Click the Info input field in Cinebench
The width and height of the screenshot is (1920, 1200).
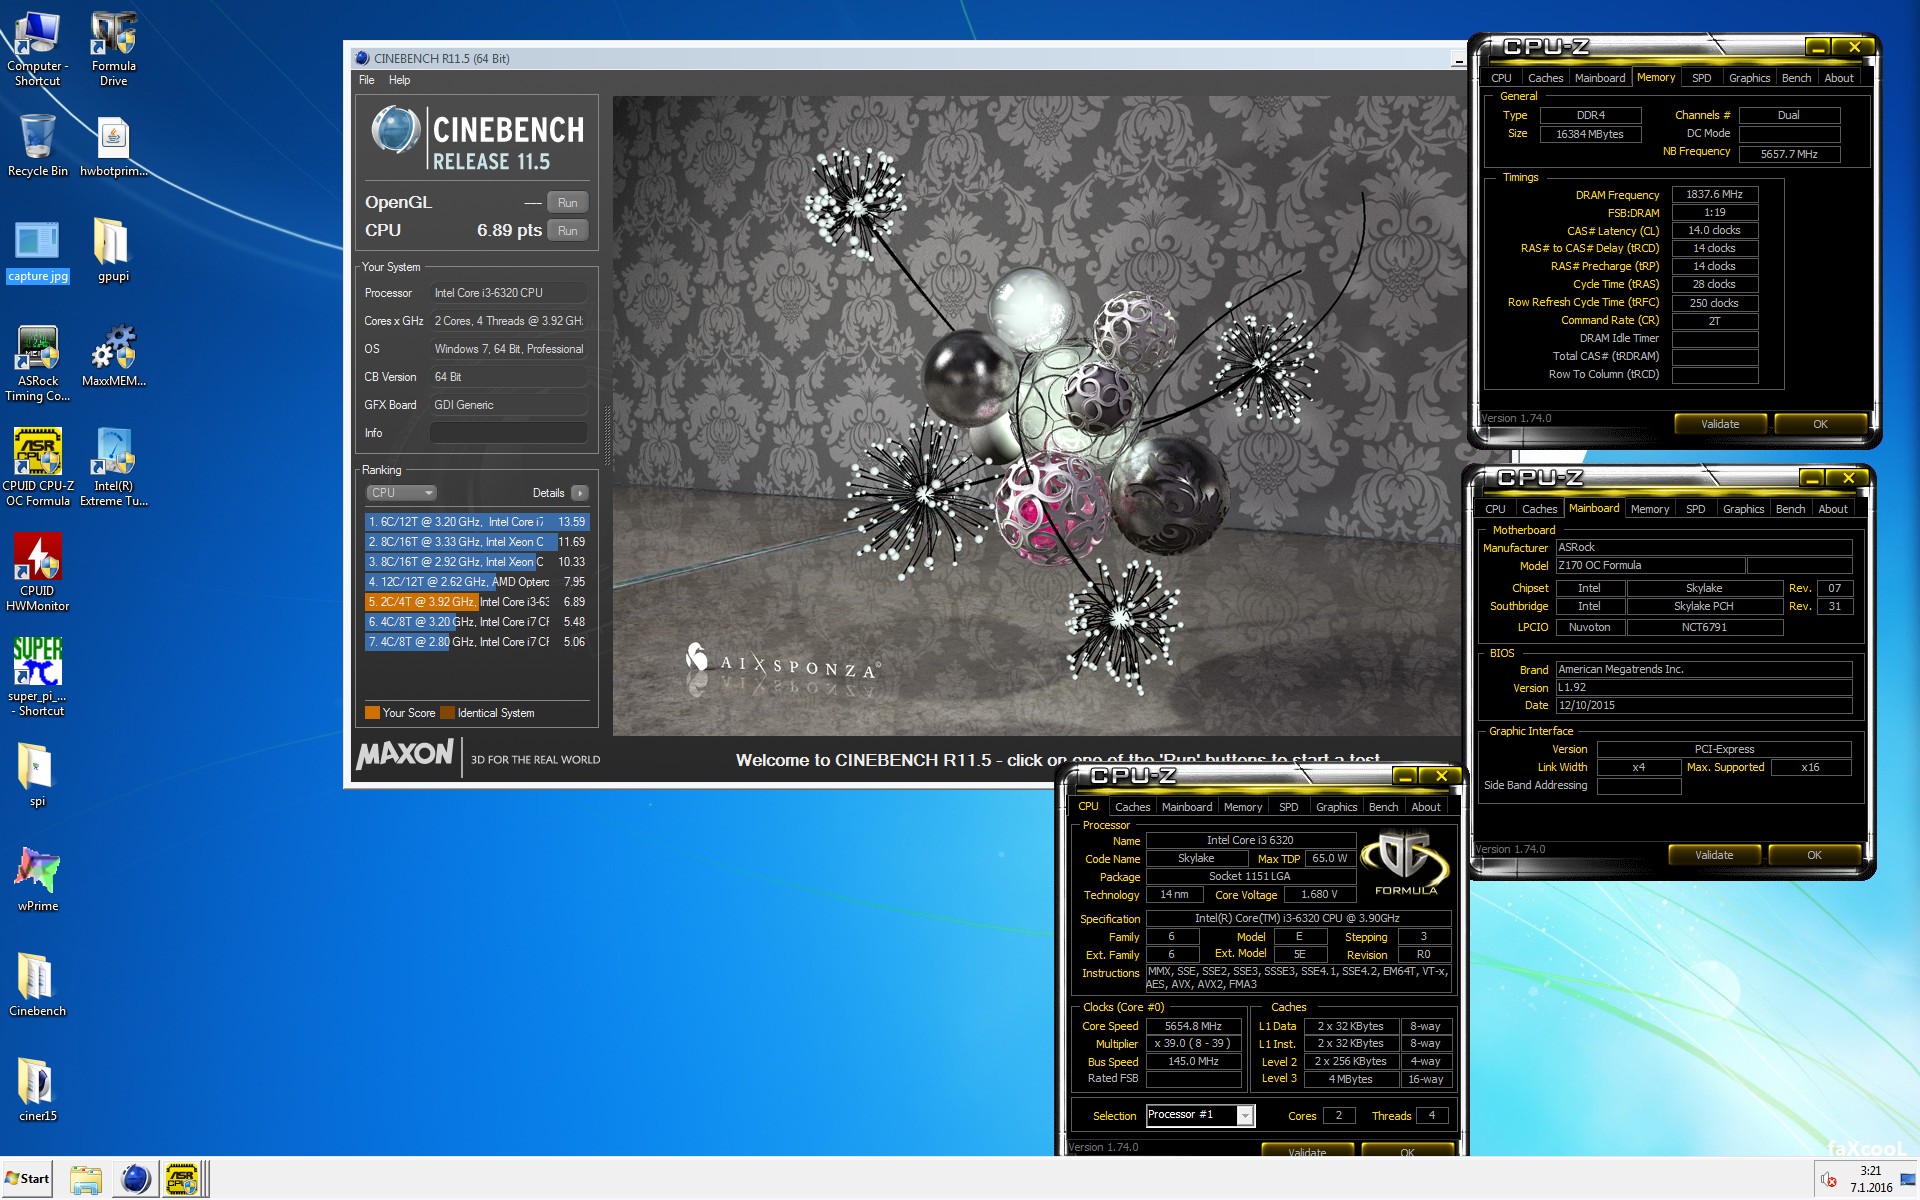point(508,433)
